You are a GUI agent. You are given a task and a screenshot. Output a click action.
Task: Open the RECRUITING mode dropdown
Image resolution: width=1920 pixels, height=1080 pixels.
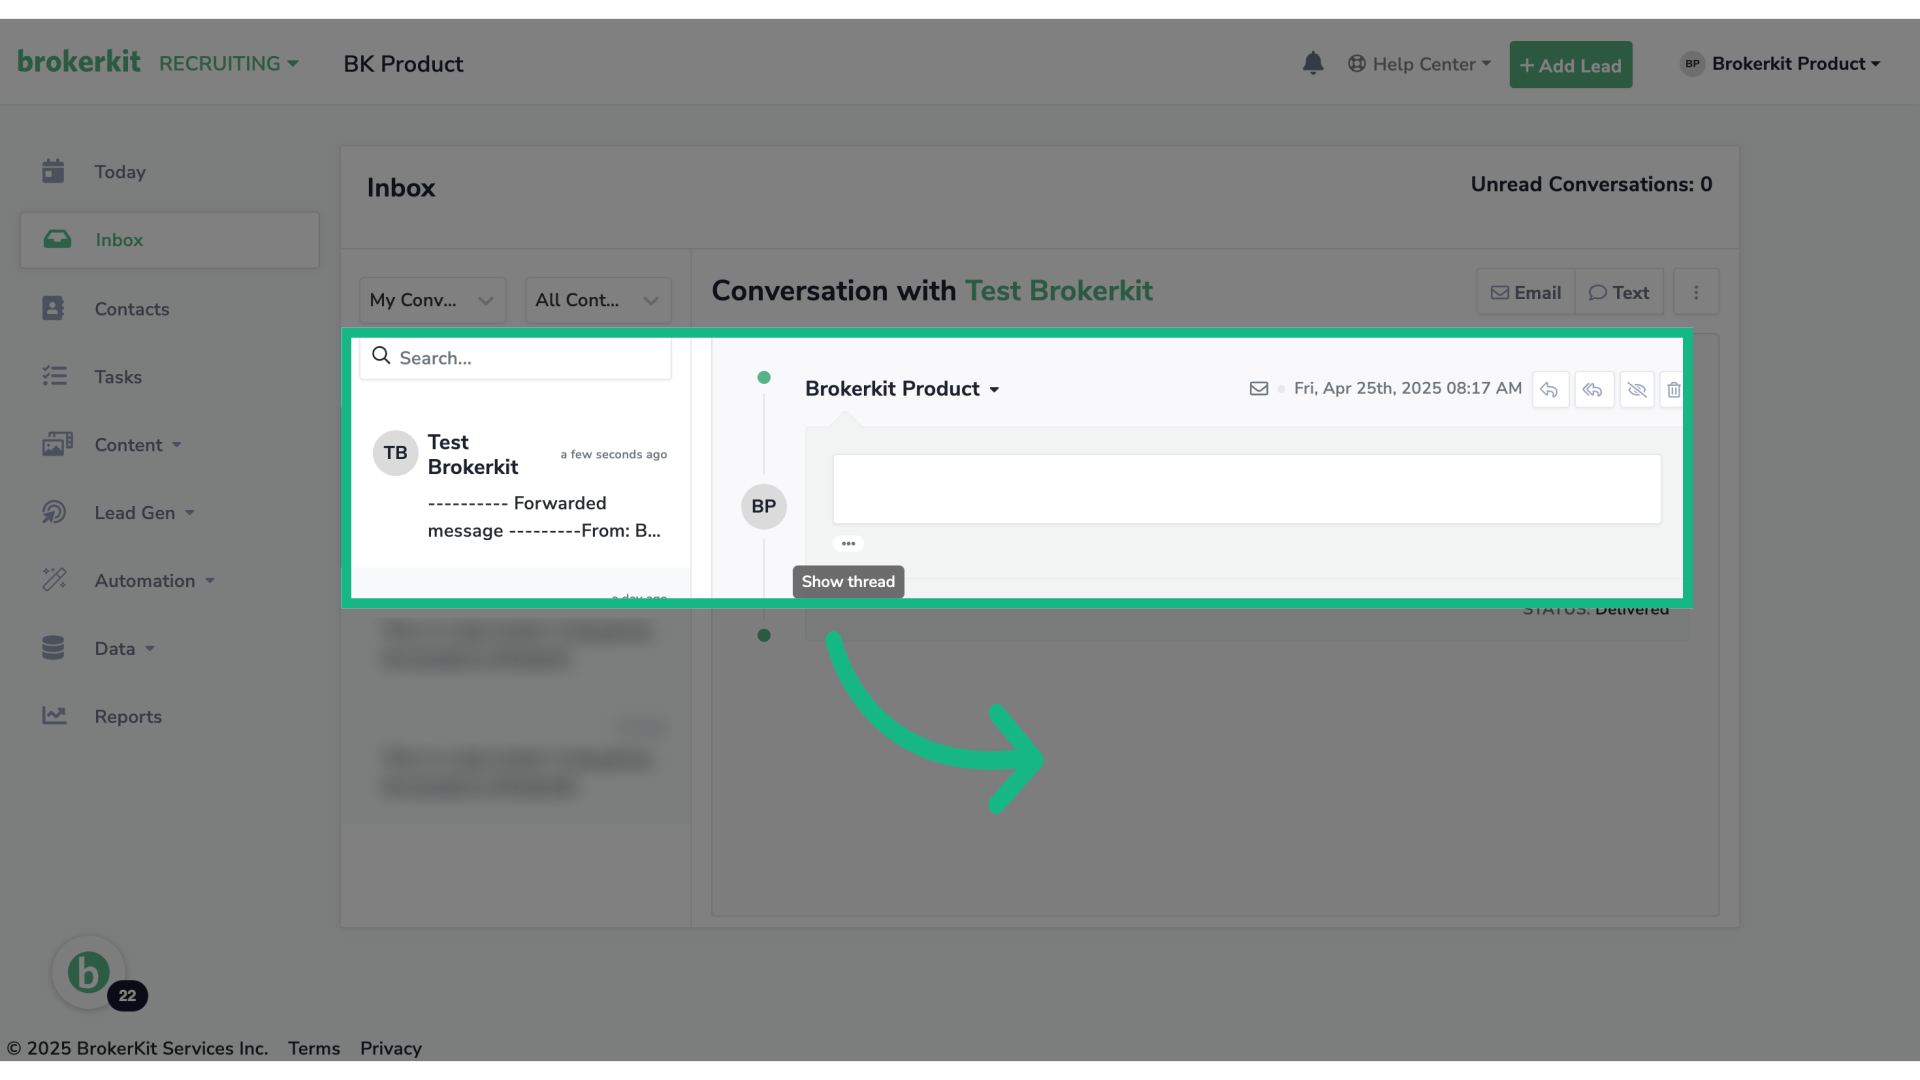[229, 64]
